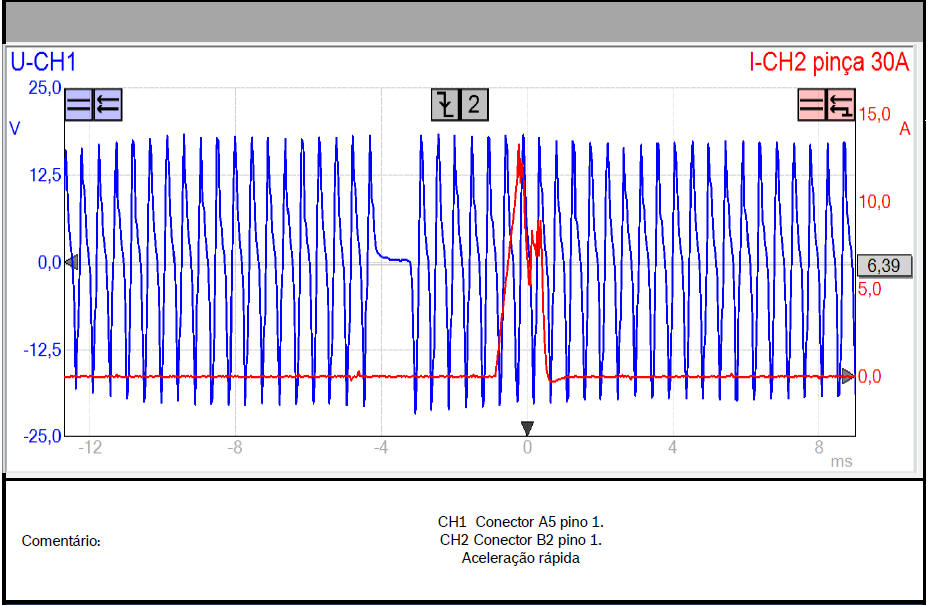Viewport: 931px width, 605px height.
Task: Click the Comentário label
Action: [x=61, y=541]
